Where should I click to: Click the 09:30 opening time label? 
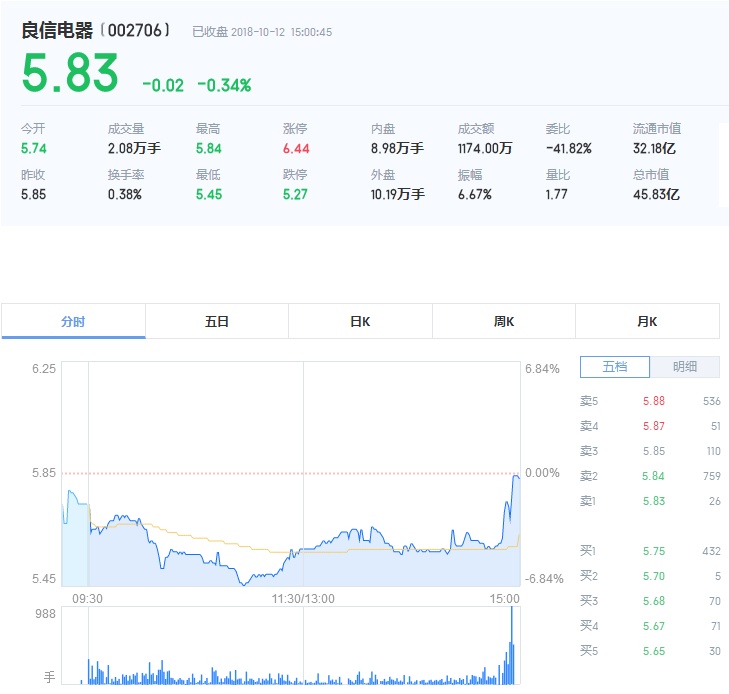click(87, 599)
